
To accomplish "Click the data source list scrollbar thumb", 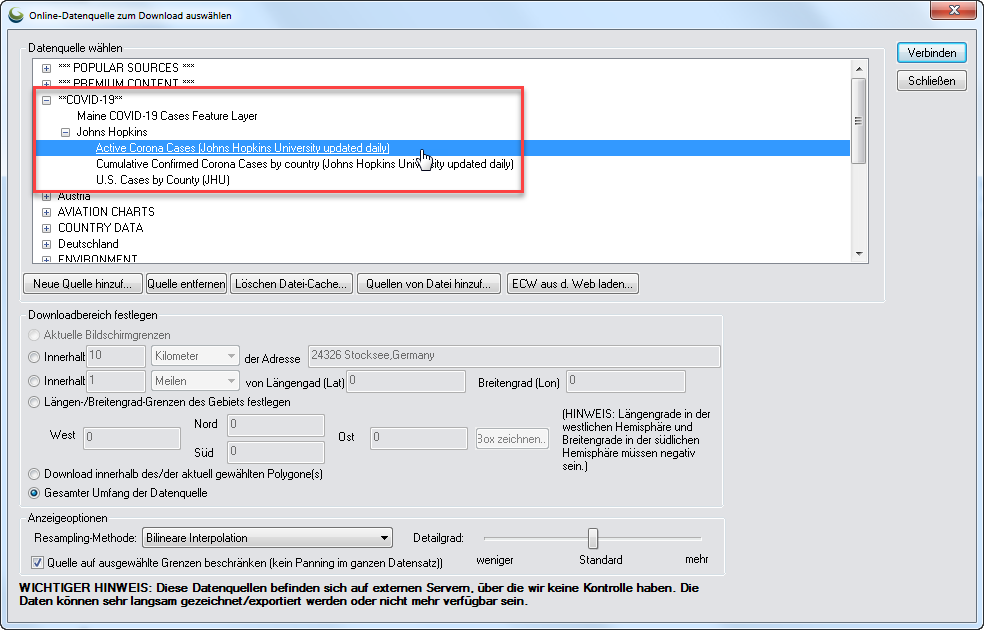I will point(858,120).
